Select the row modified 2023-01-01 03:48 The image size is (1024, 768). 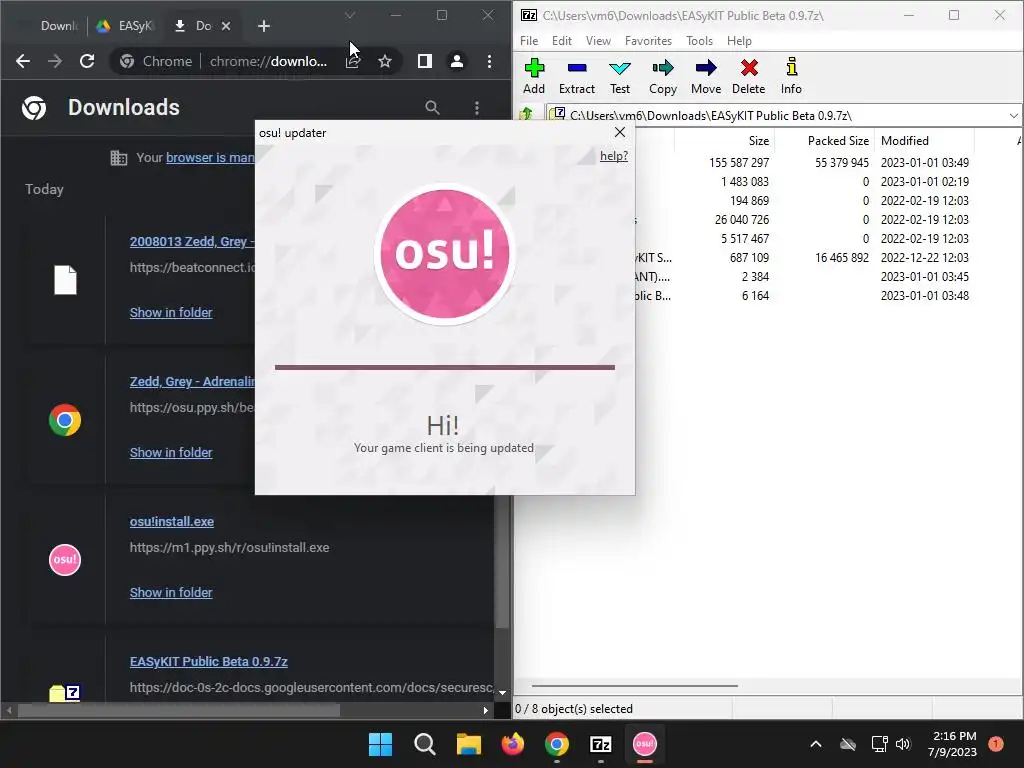[768, 296]
